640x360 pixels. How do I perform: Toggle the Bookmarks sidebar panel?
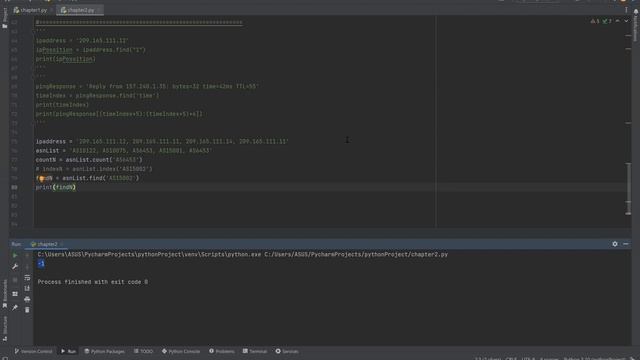coord(4,294)
